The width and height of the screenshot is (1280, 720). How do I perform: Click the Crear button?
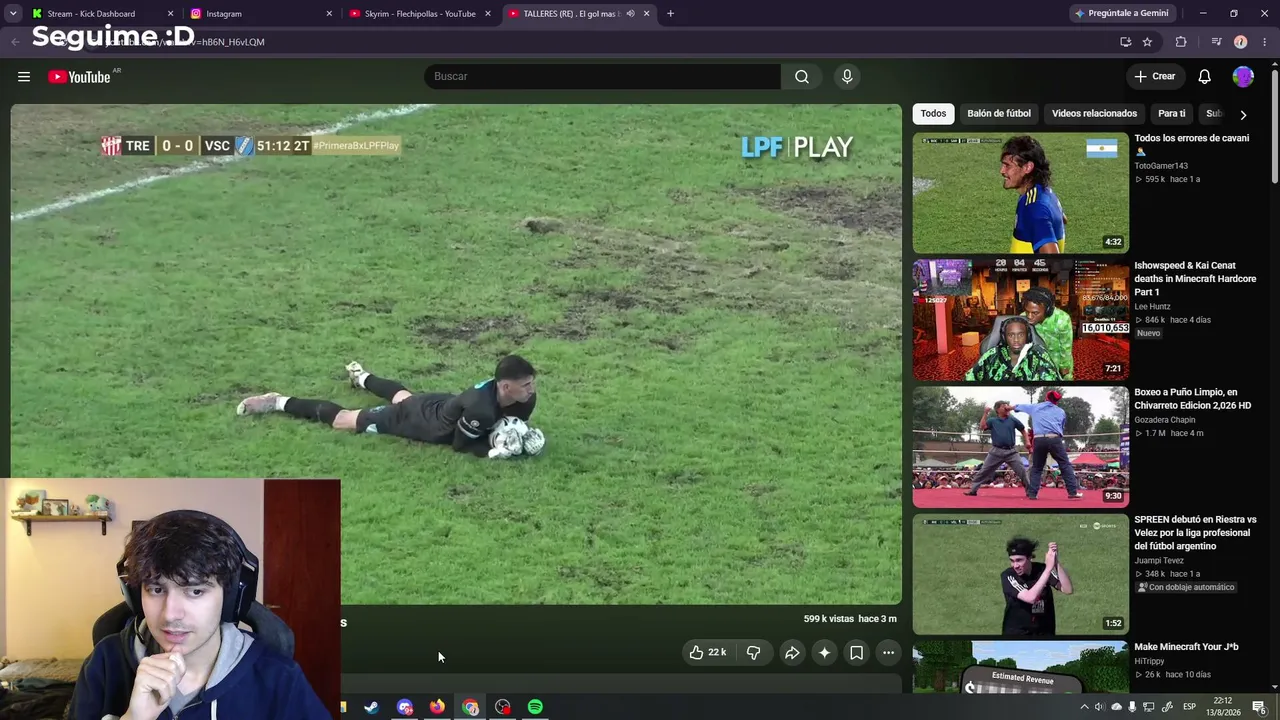[x=1154, y=77]
